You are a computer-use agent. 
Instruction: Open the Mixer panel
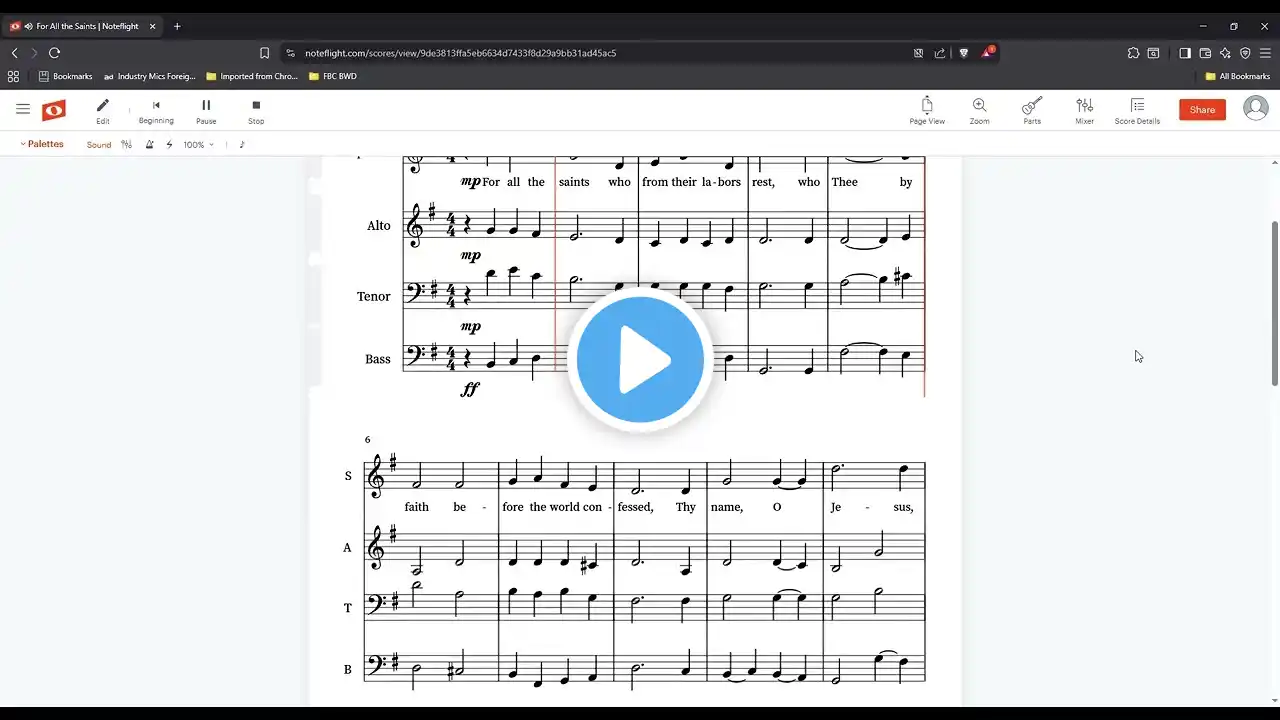[x=1085, y=110]
